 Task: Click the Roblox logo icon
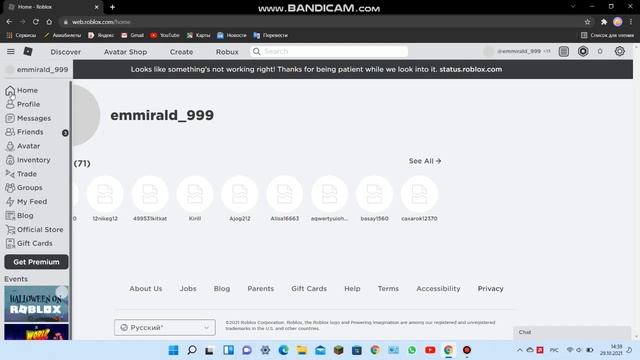(x=28, y=51)
